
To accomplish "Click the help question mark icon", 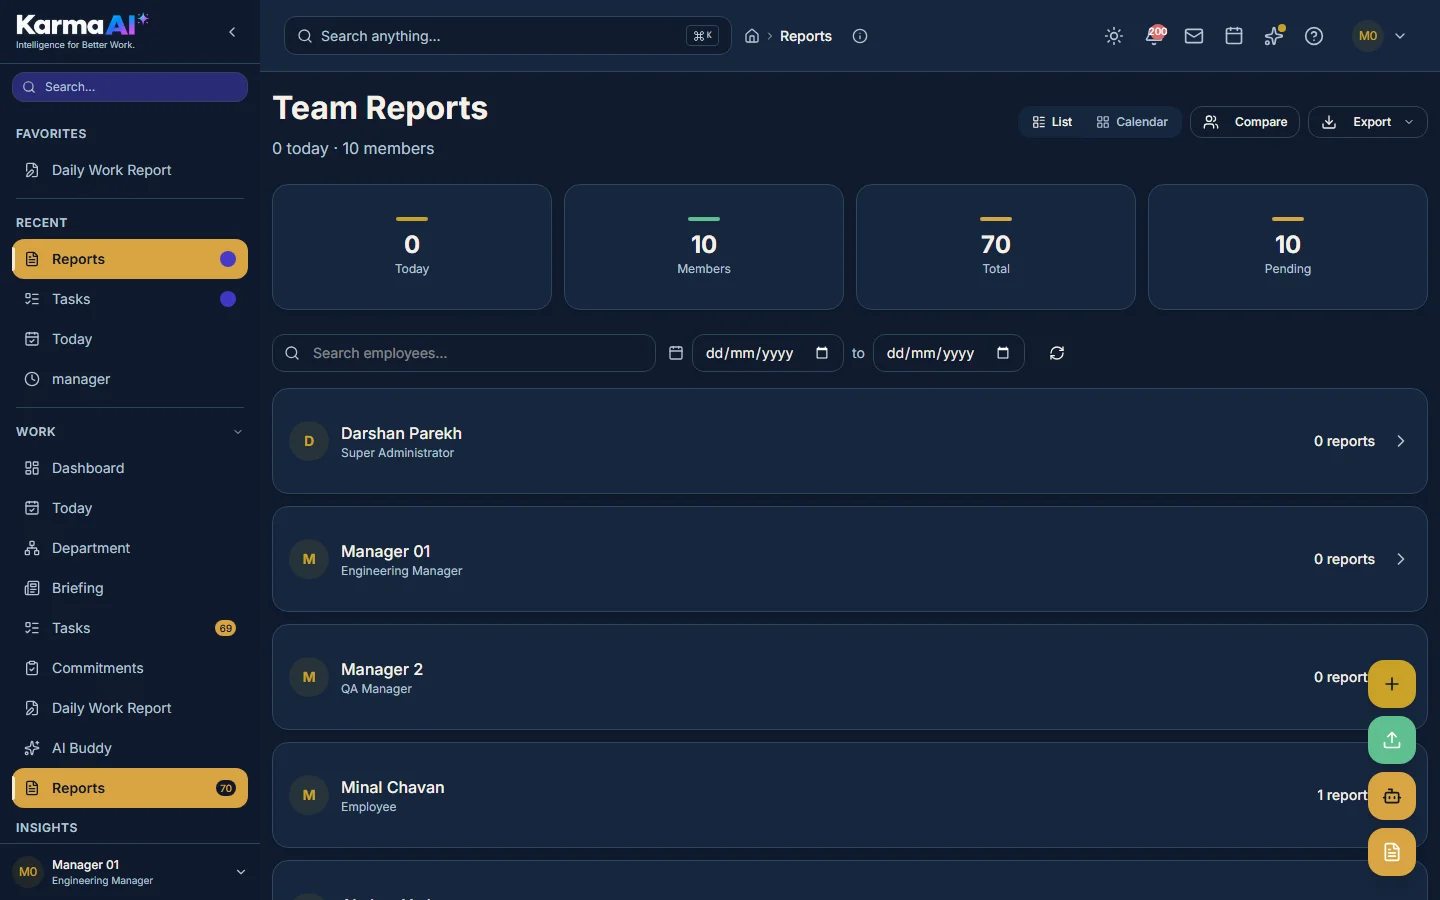I will (x=1314, y=36).
